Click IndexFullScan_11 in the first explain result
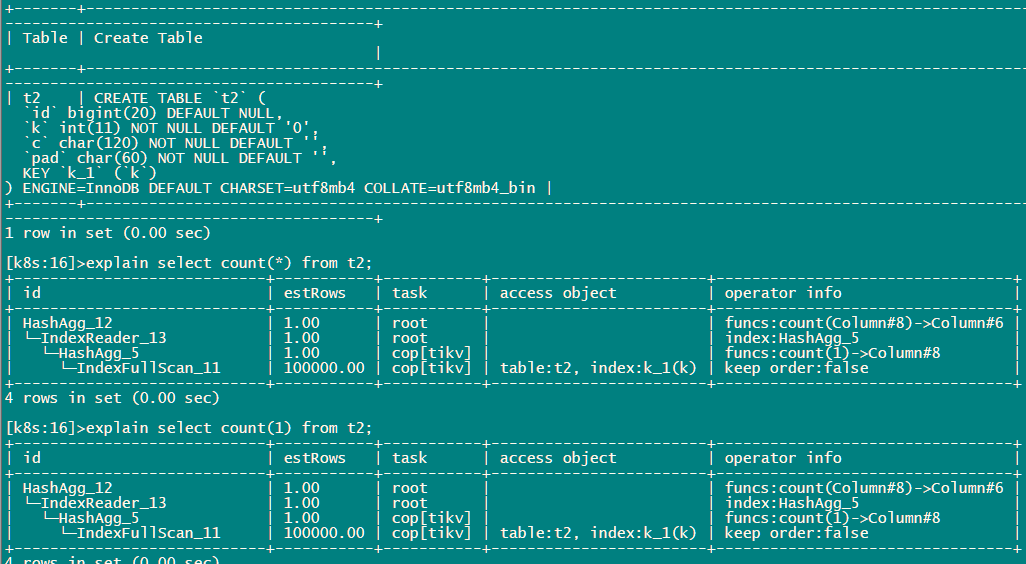The height and width of the screenshot is (564, 1026). point(149,368)
